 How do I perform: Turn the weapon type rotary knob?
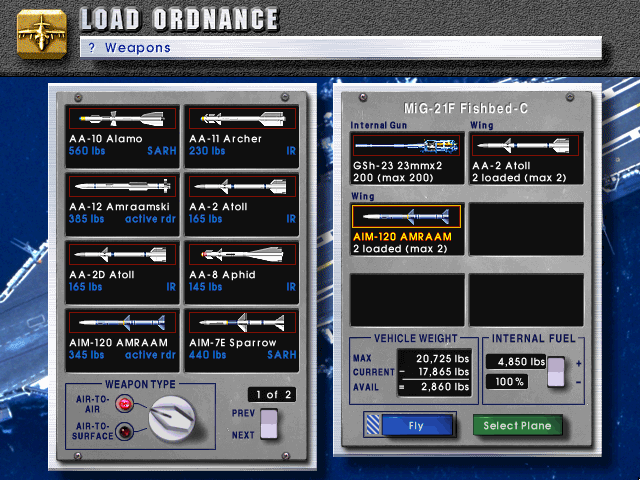click(171, 419)
